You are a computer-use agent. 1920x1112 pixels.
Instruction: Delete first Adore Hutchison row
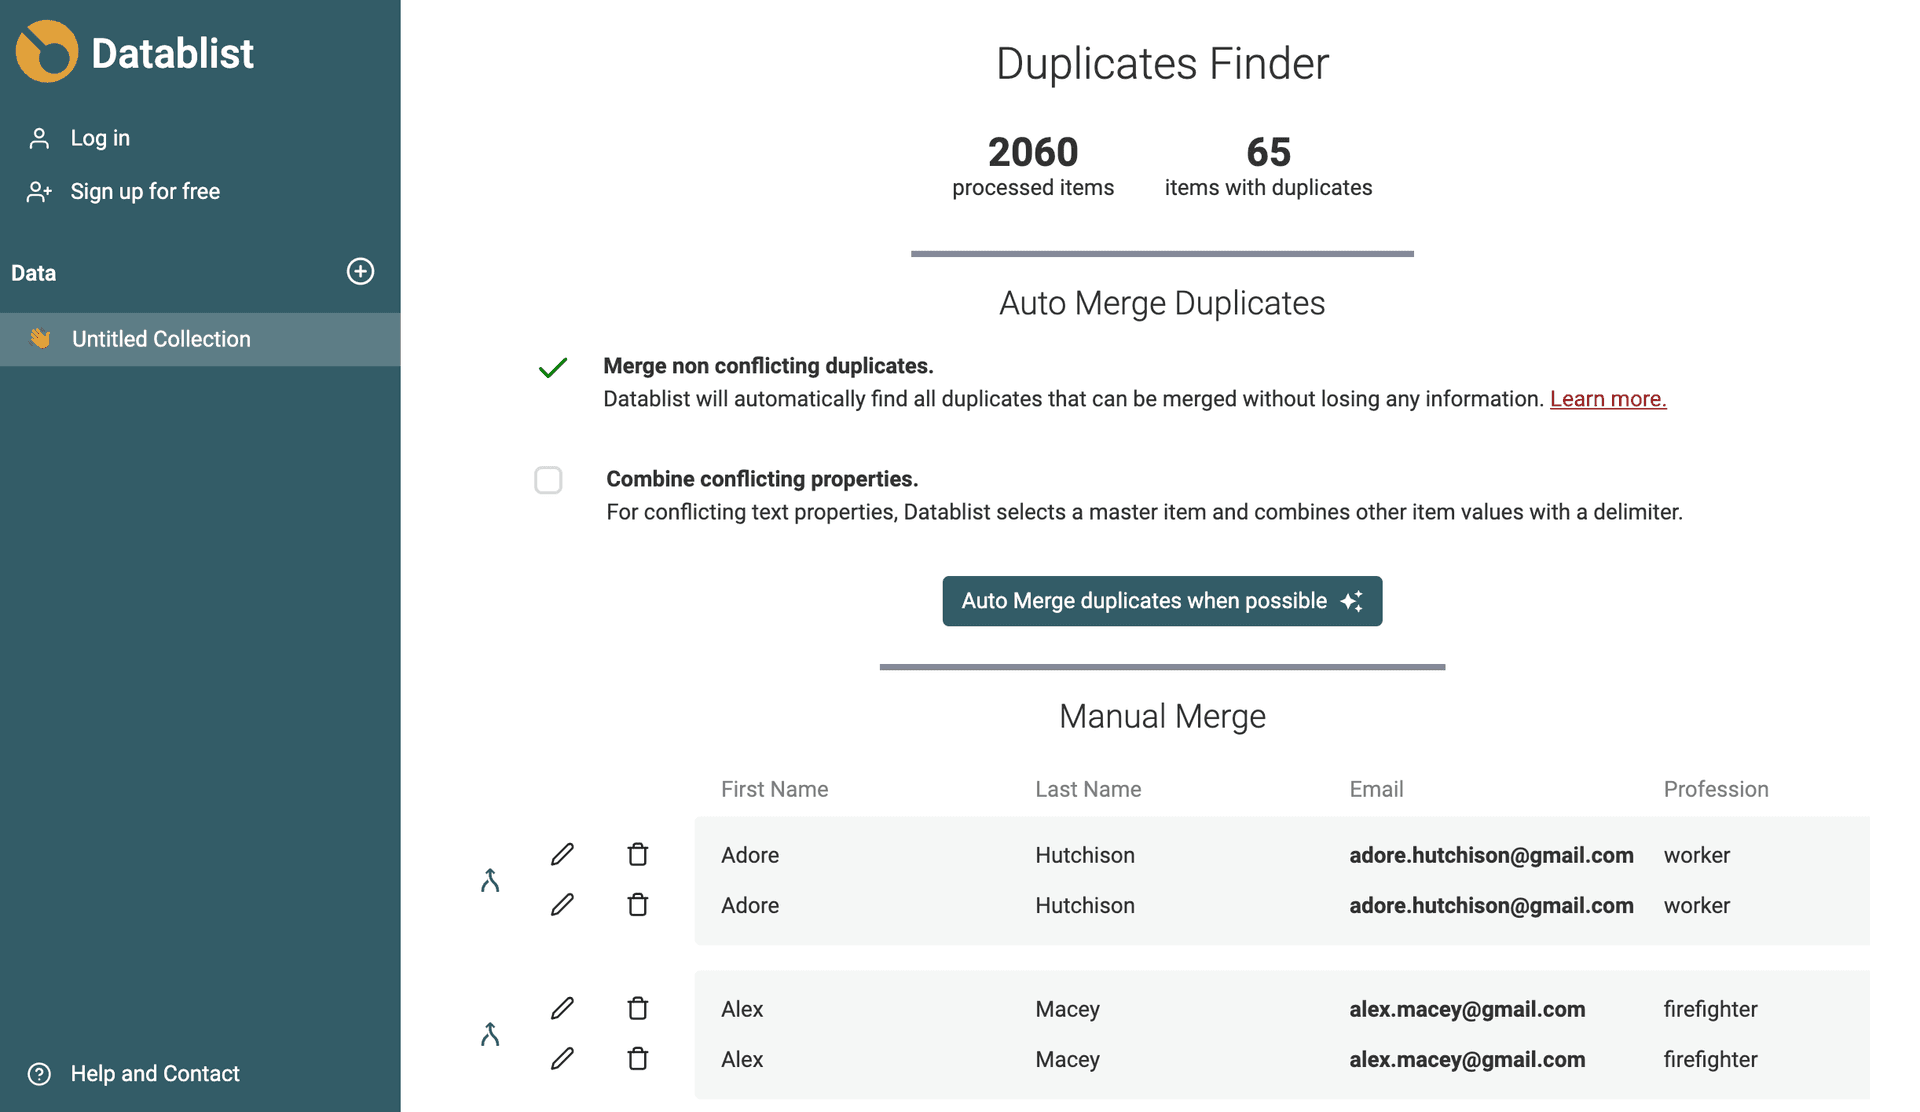[638, 855]
